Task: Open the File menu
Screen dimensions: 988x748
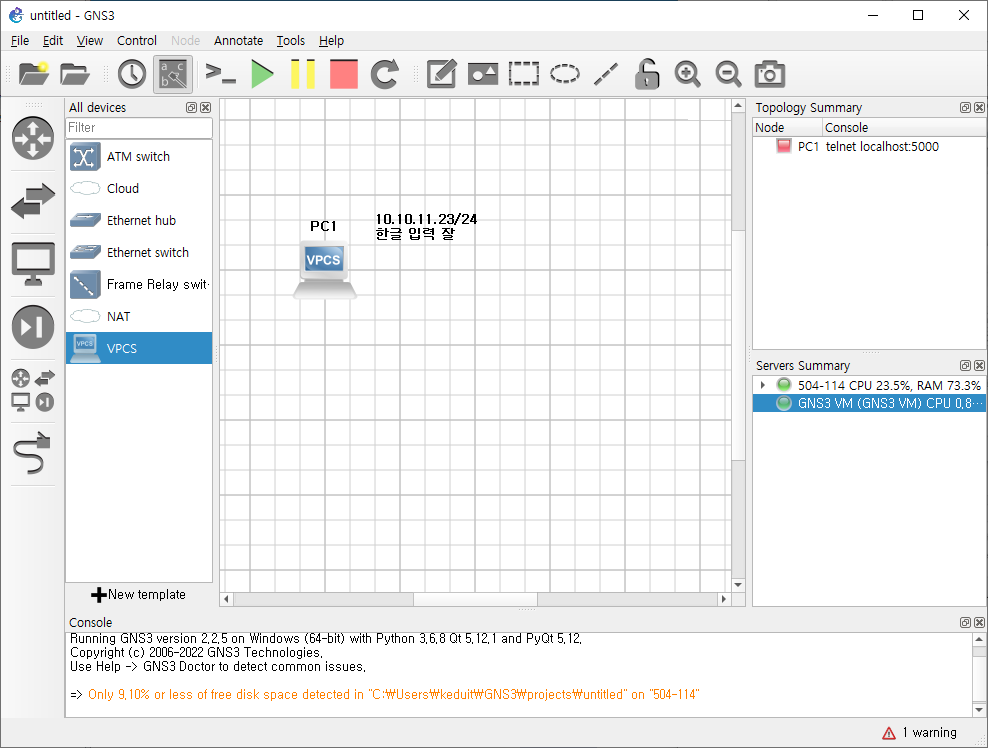Action: point(20,41)
